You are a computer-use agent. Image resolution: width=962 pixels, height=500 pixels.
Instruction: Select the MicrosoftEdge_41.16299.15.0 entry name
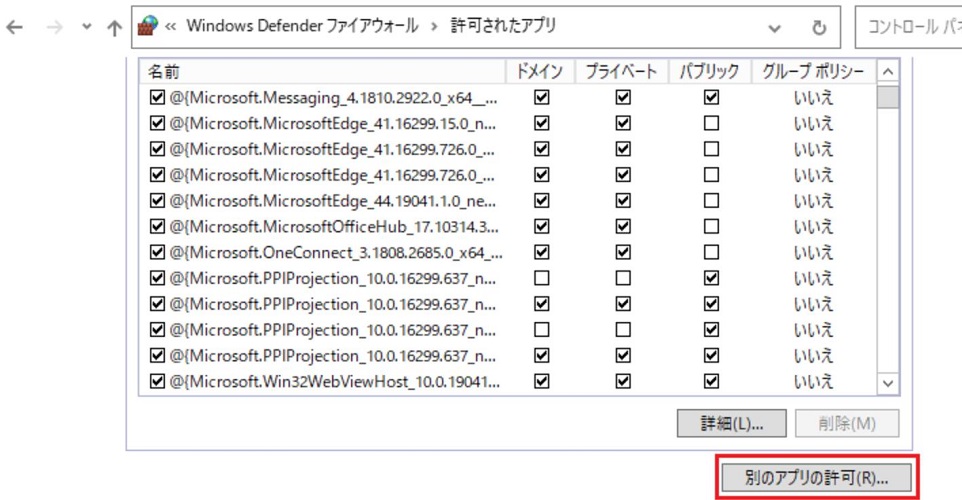pyautogui.click(x=333, y=124)
